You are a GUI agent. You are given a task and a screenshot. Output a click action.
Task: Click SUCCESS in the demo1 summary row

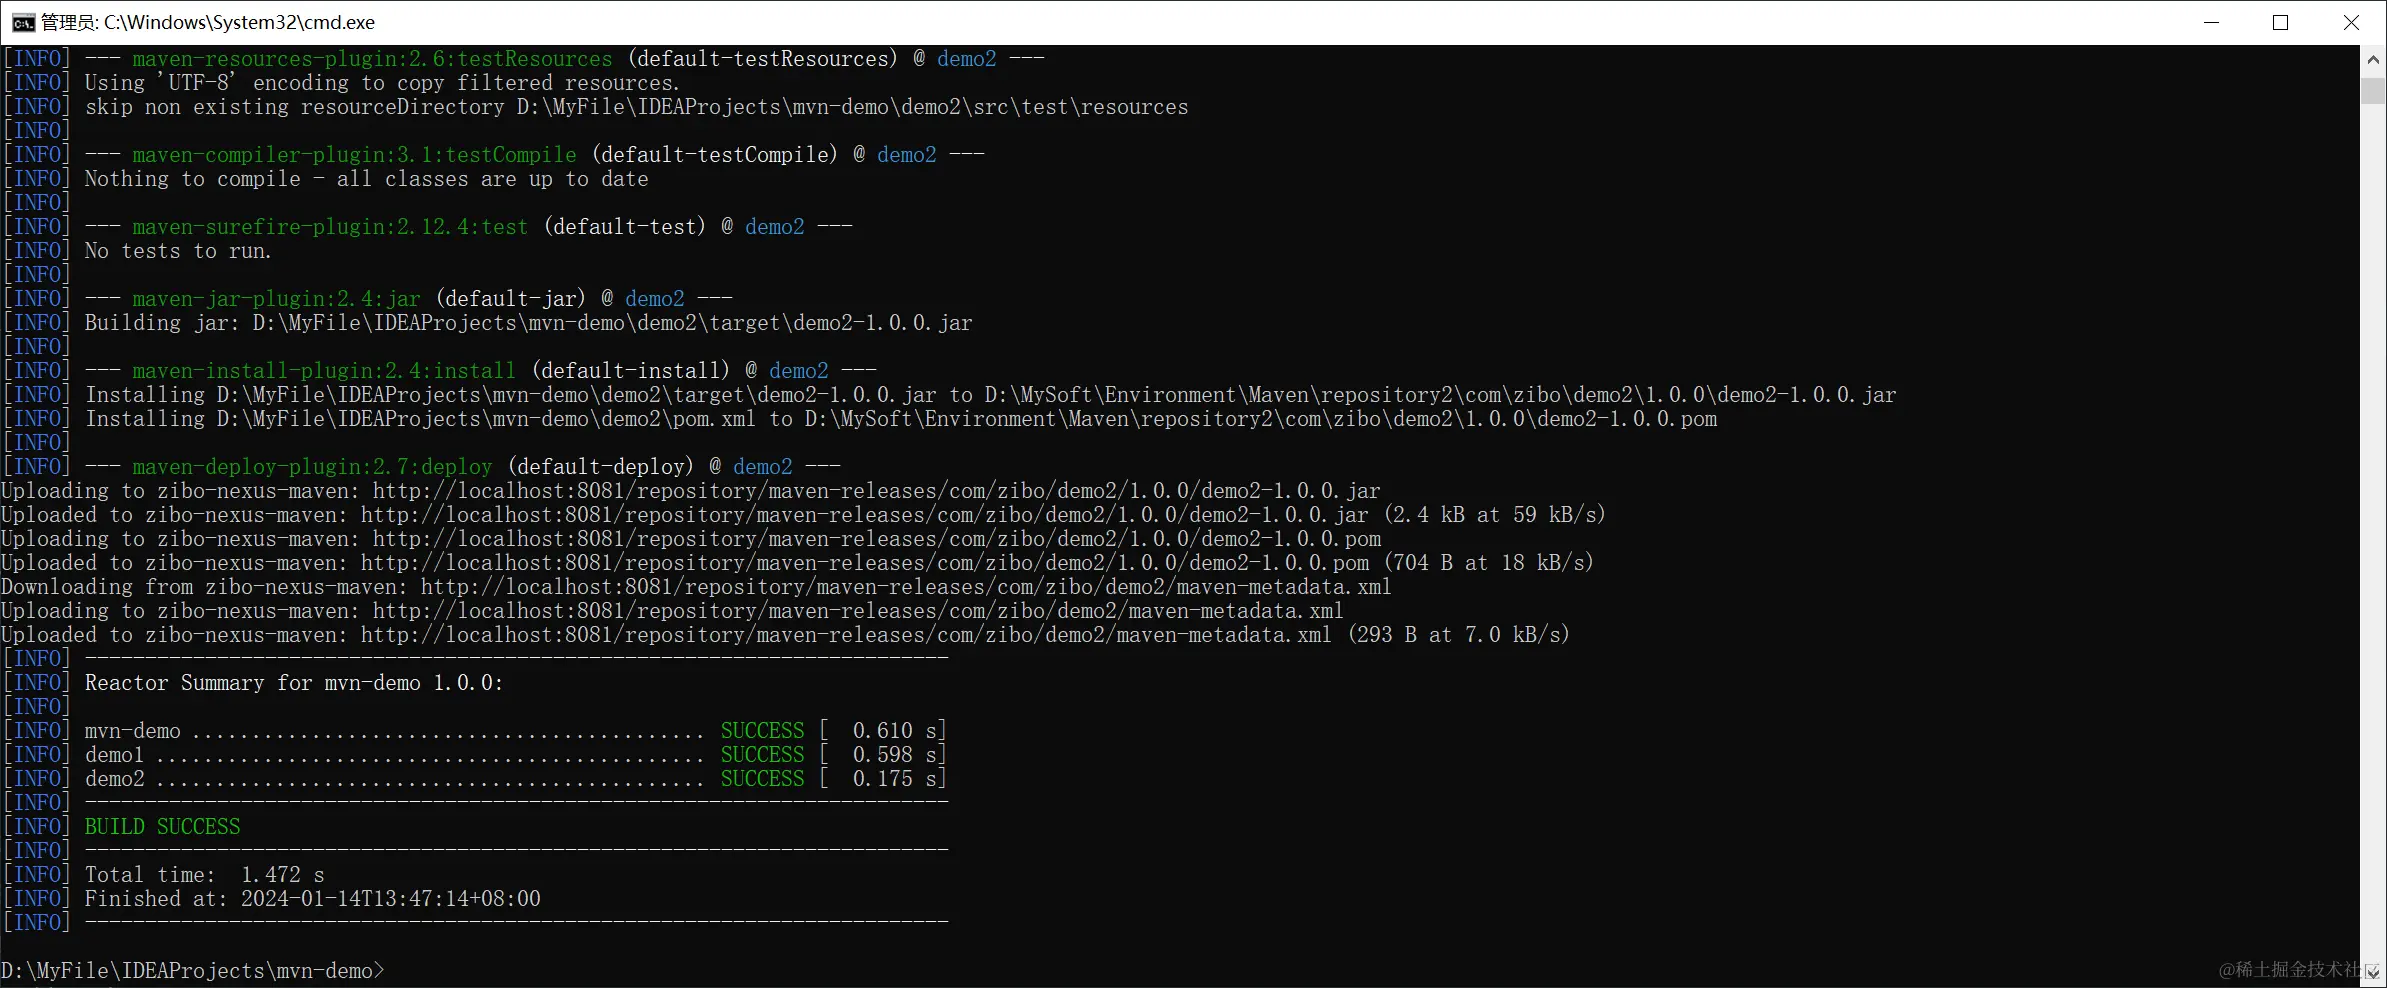pyautogui.click(x=762, y=755)
